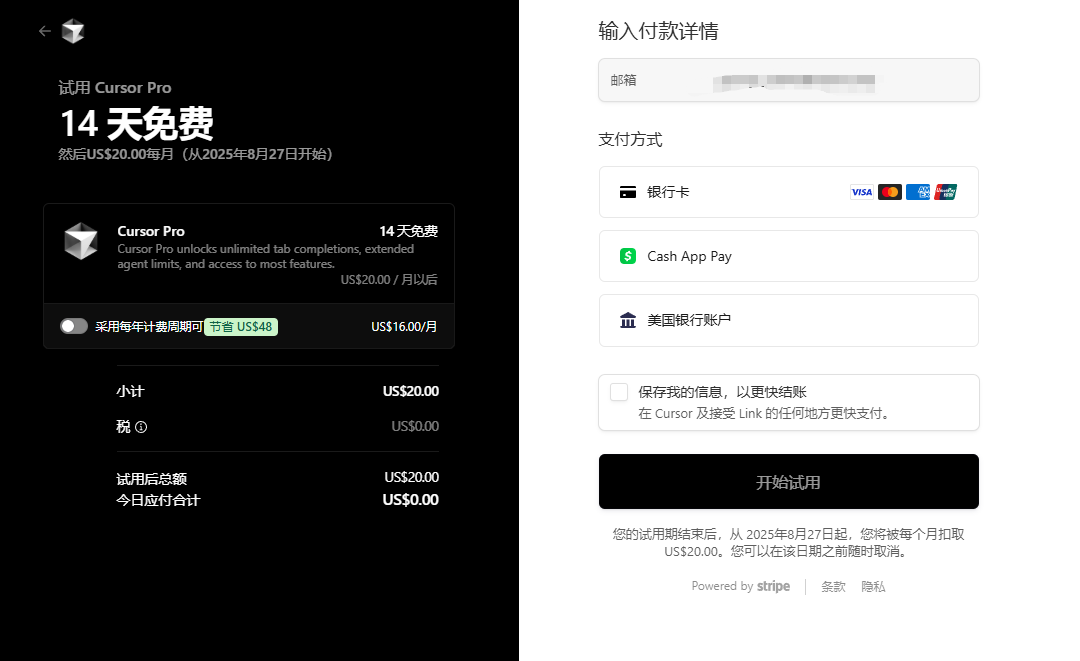Click the green Cash App Pay icon

(x=628, y=256)
